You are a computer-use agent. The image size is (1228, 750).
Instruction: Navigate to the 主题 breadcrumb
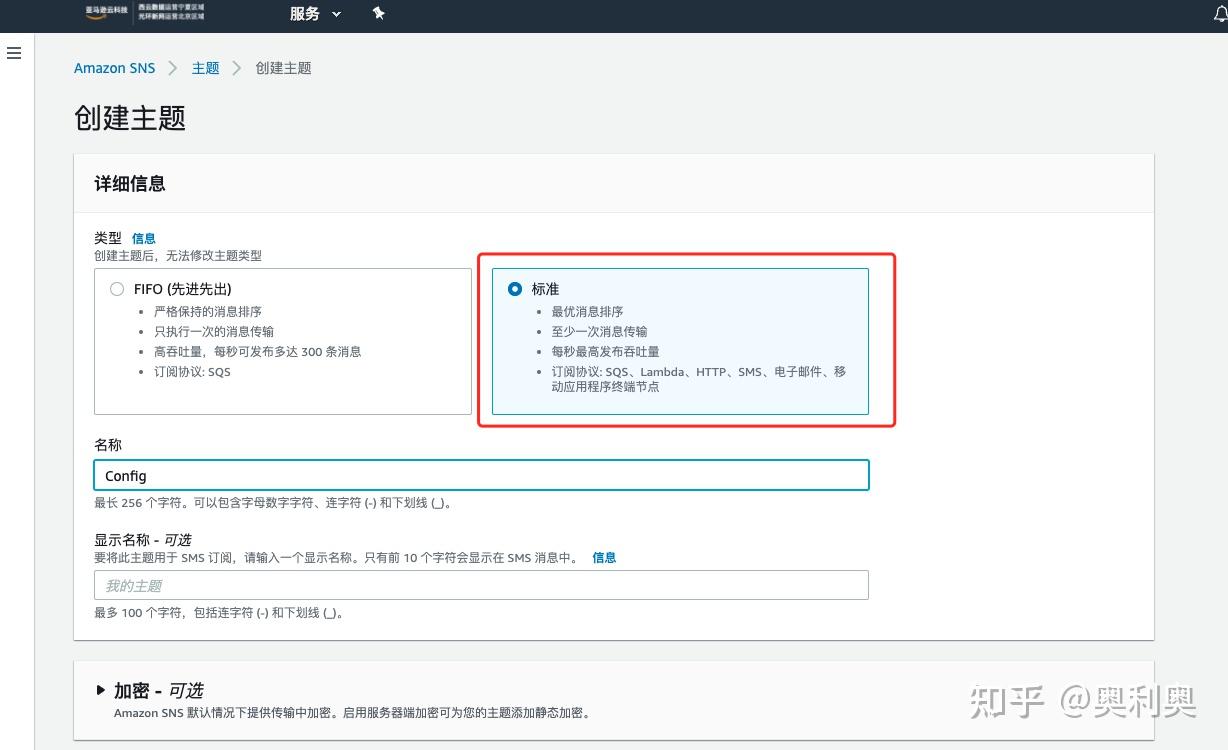coord(205,67)
